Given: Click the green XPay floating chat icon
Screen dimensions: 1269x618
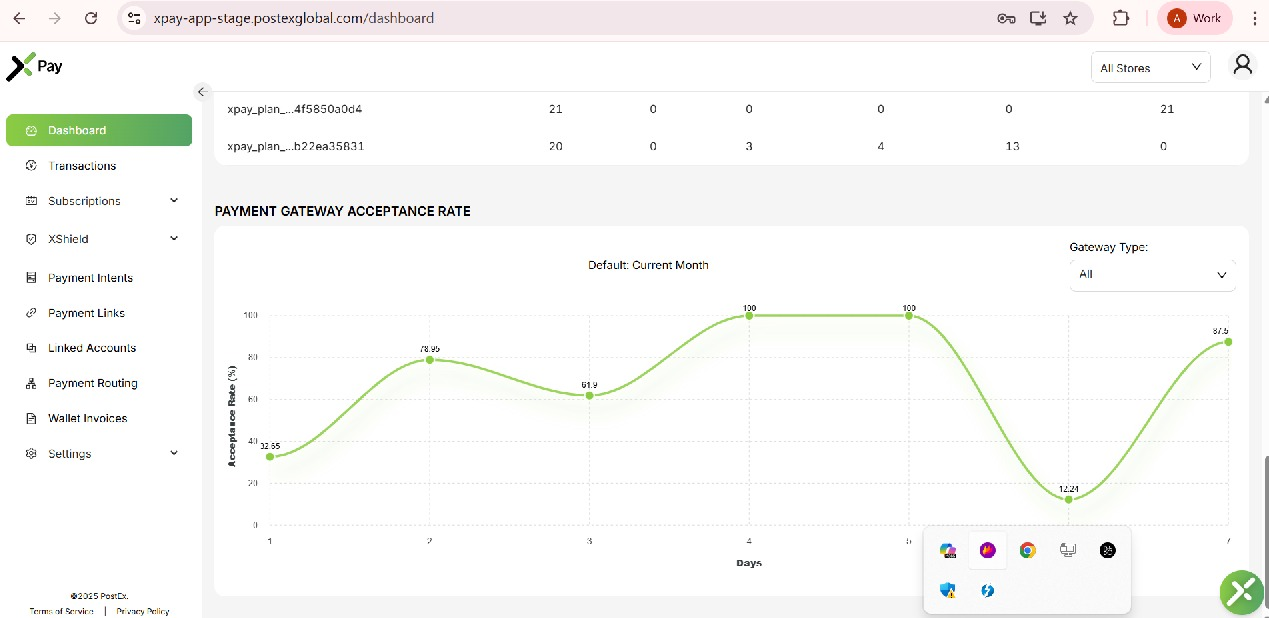Looking at the screenshot, I should click(x=1241, y=592).
